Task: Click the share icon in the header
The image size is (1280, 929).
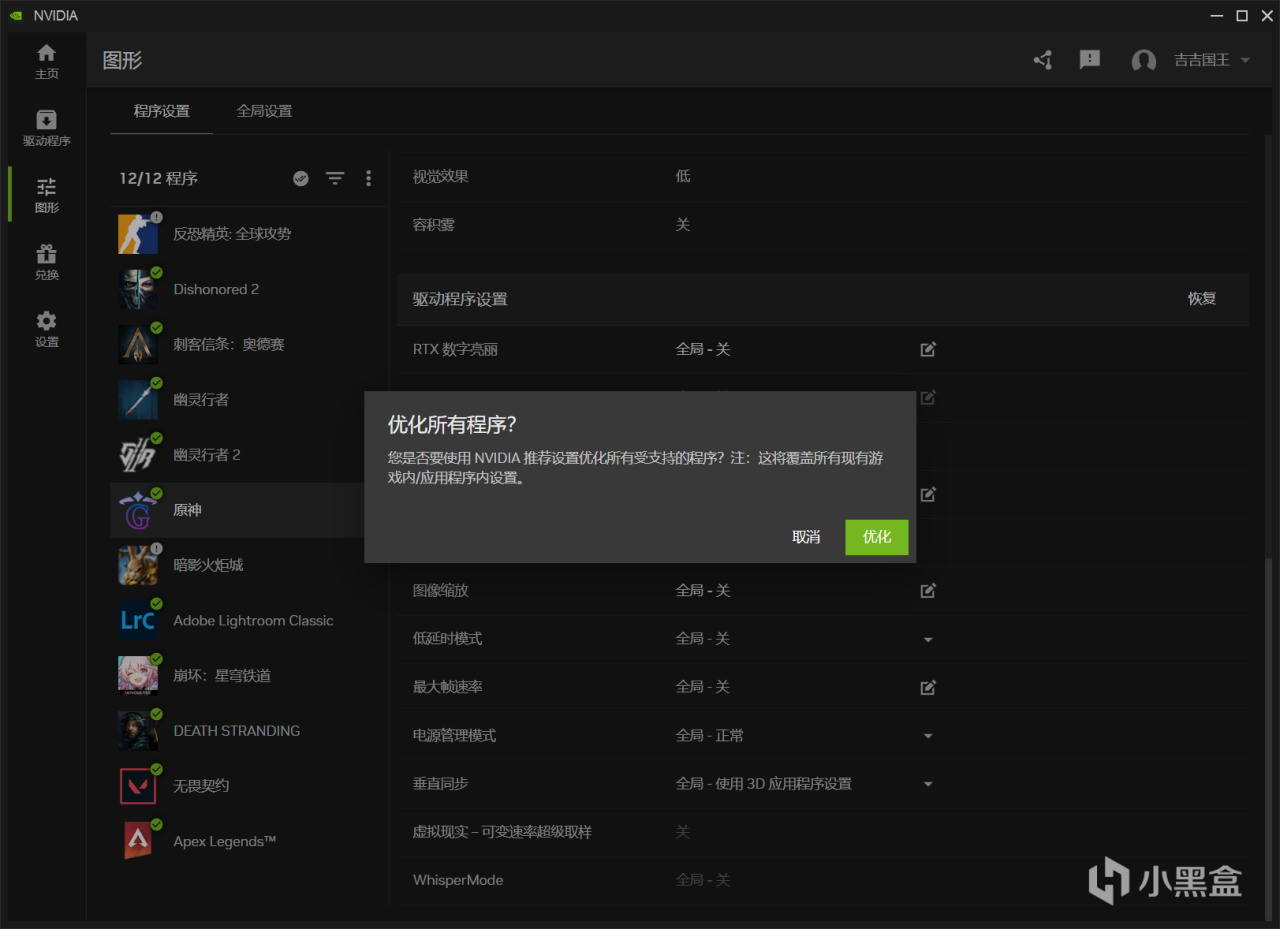Action: point(1043,60)
